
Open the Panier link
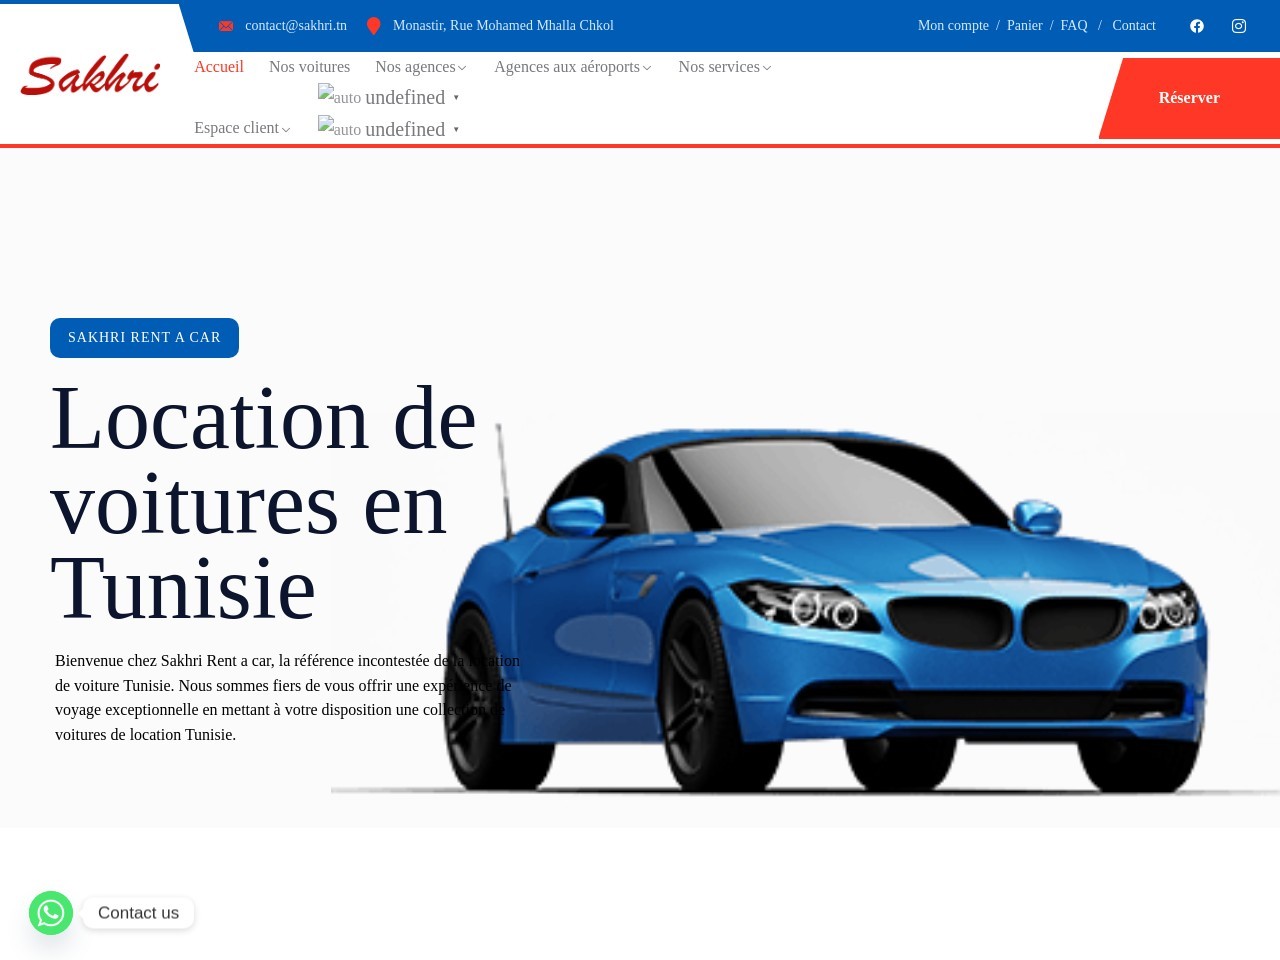[x=1024, y=26]
